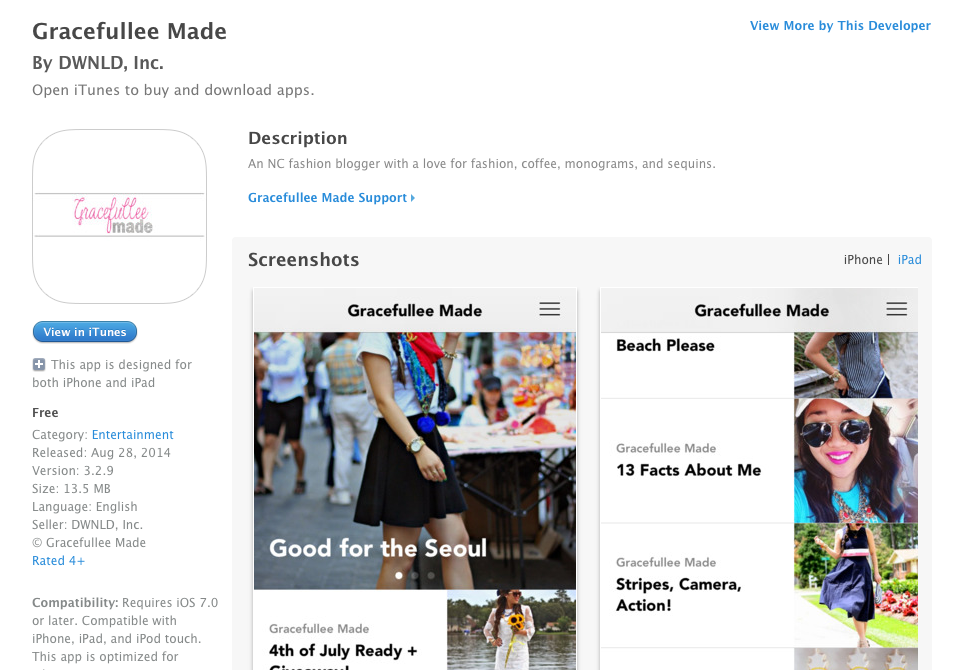The height and width of the screenshot is (670, 967).
Task: Click the Rated 4+ link
Action: pyautogui.click(x=58, y=561)
